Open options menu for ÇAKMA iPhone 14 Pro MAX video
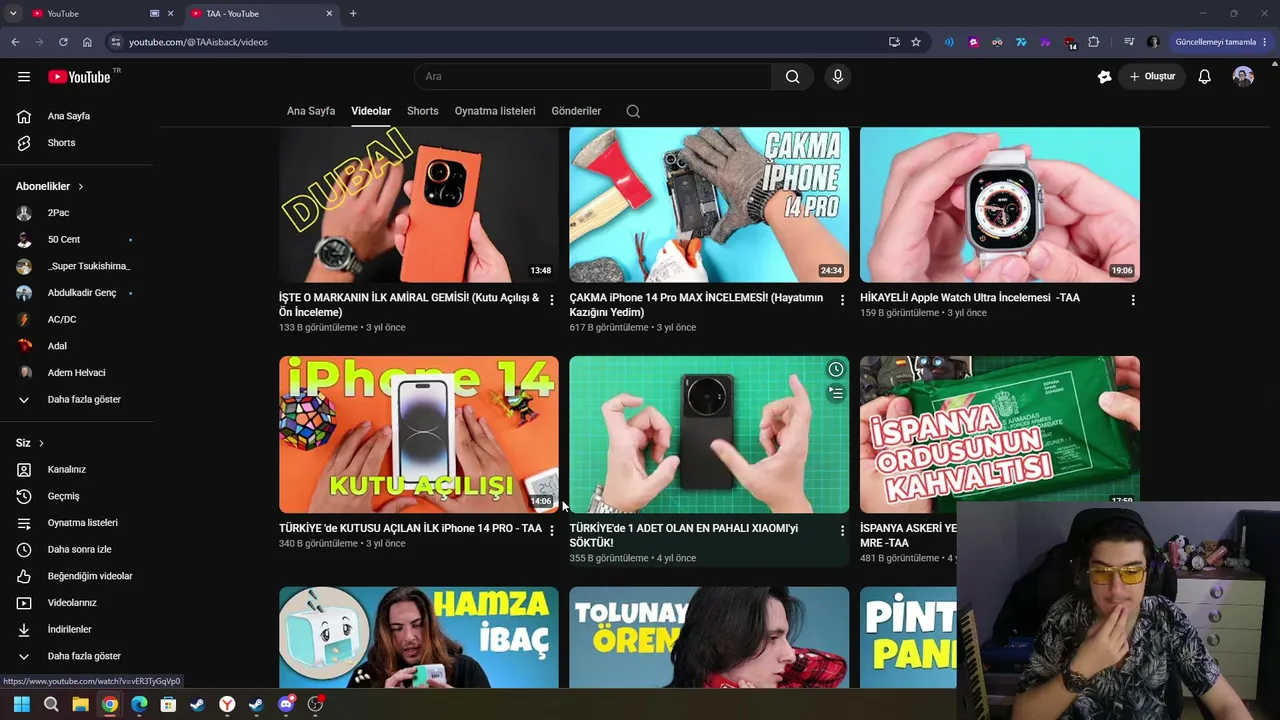Viewport: 1280px width, 720px height. coord(842,300)
